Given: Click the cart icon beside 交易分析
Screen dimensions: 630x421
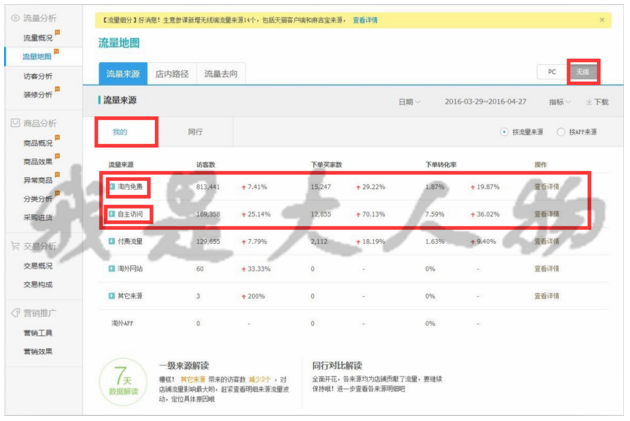Looking at the screenshot, I should (14, 245).
